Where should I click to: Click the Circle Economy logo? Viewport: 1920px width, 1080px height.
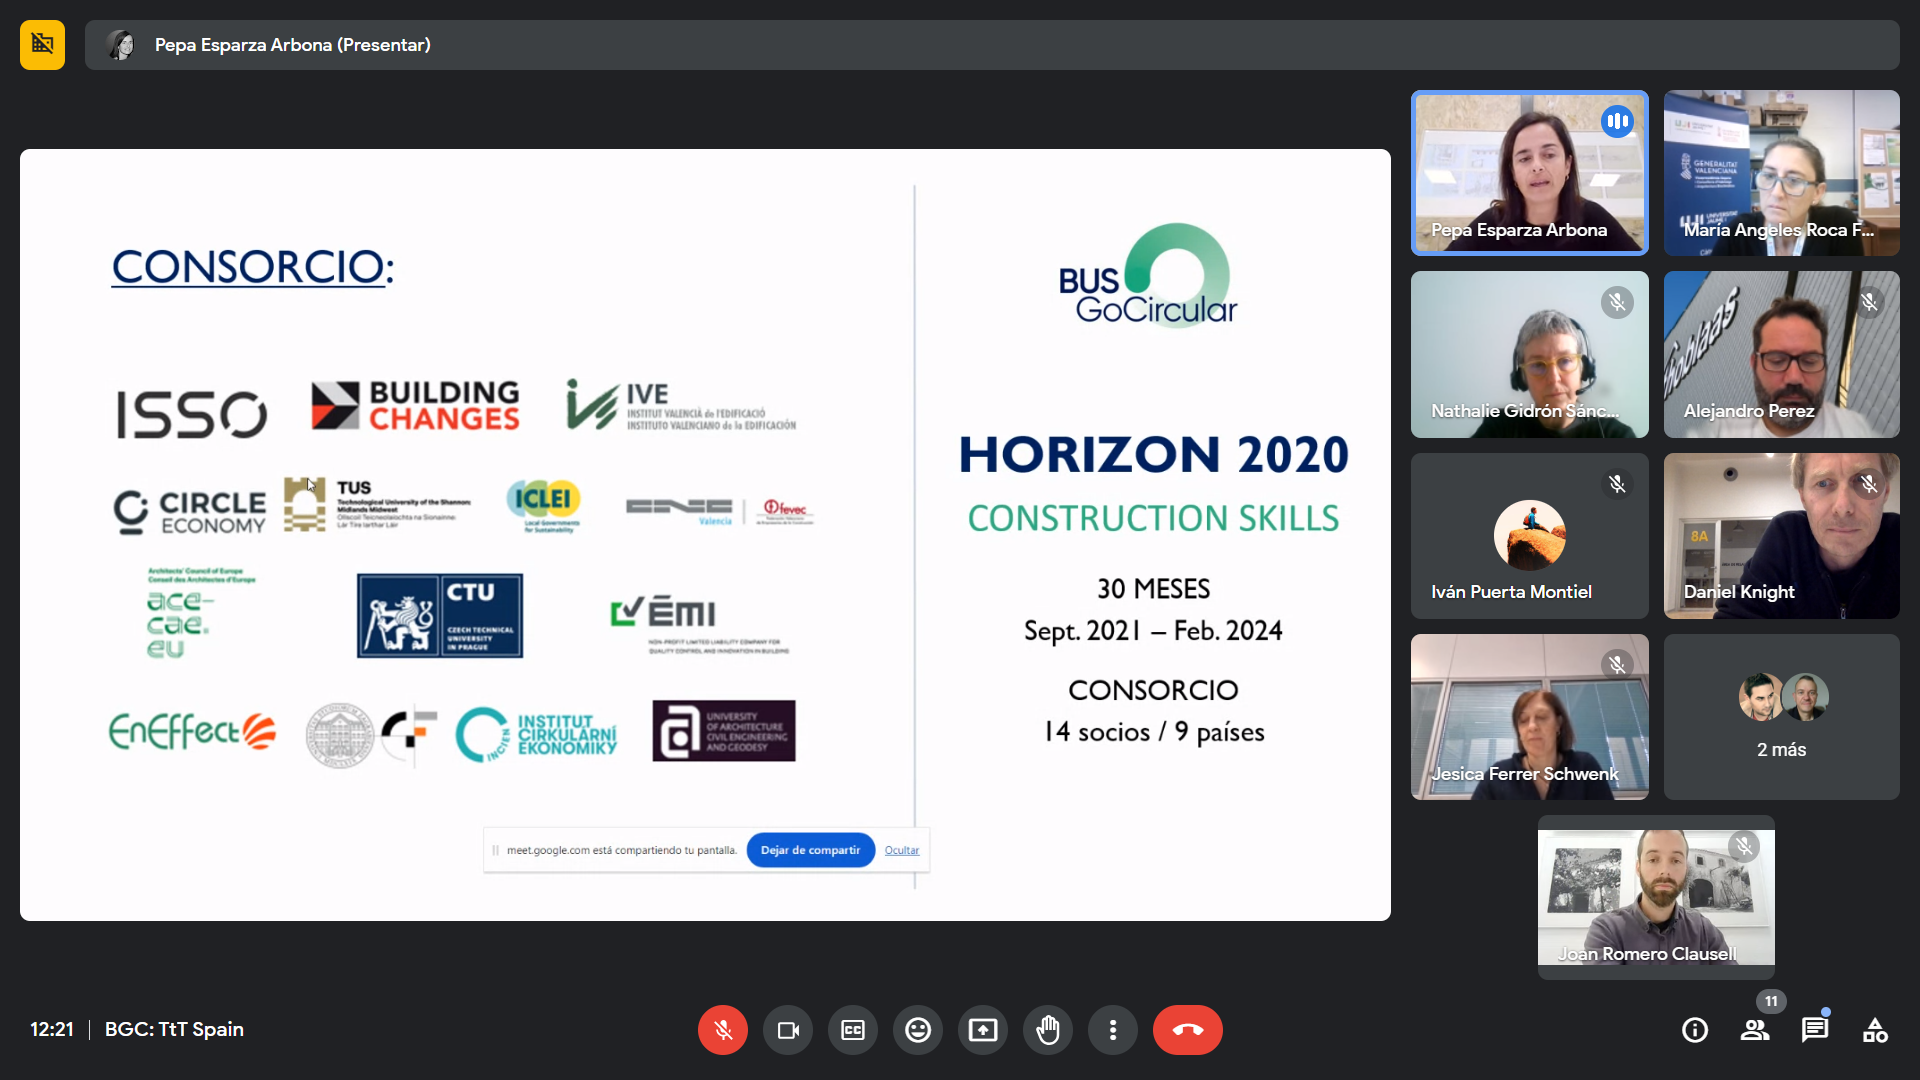pyautogui.click(x=189, y=511)
